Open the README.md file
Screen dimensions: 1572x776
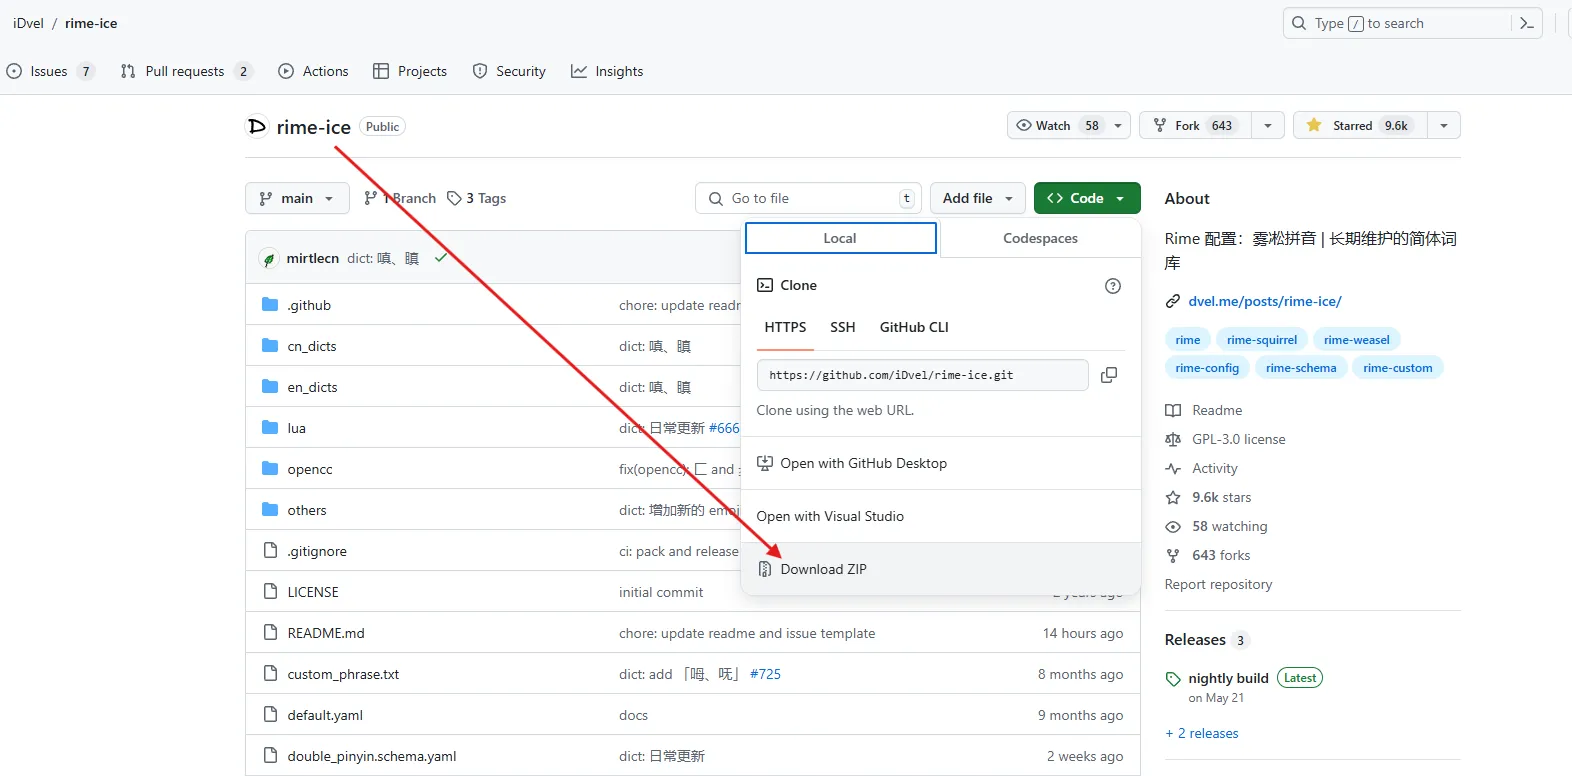(326, 633)
